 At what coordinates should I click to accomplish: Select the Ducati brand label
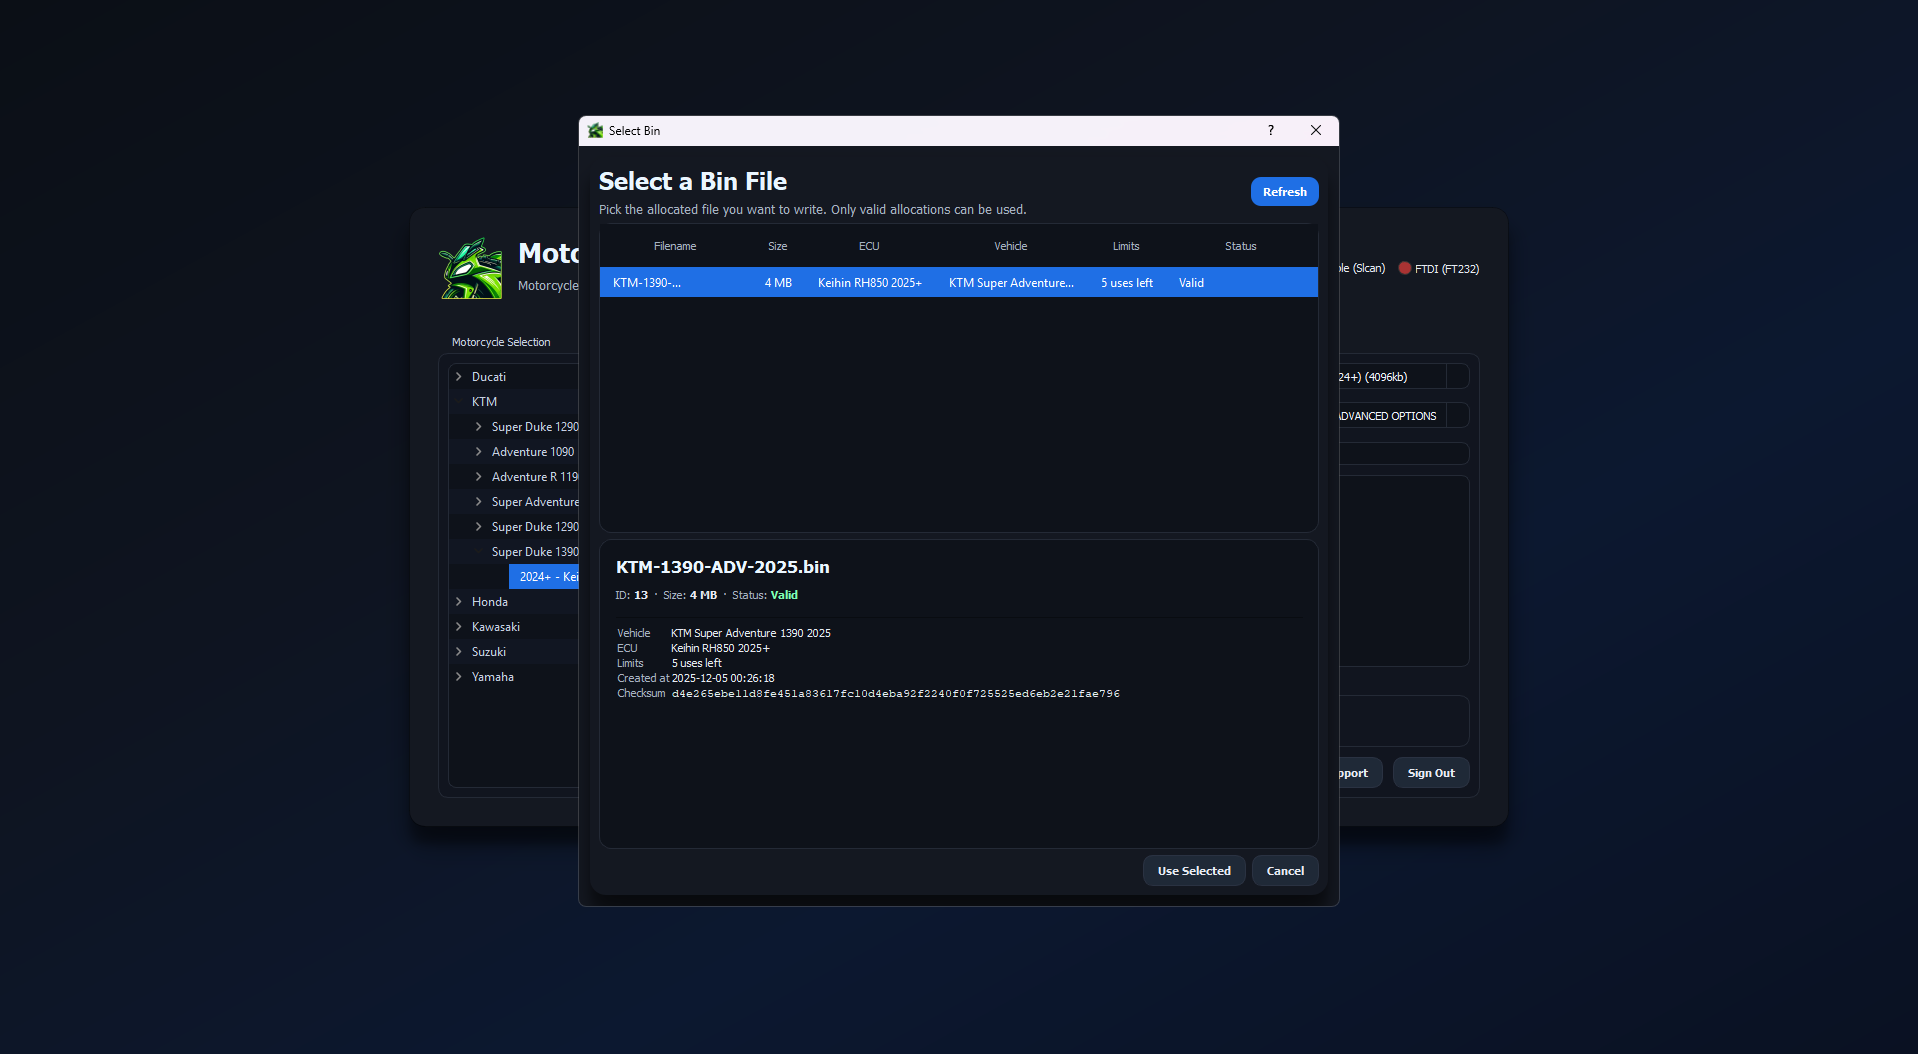[x=489, y=377]
